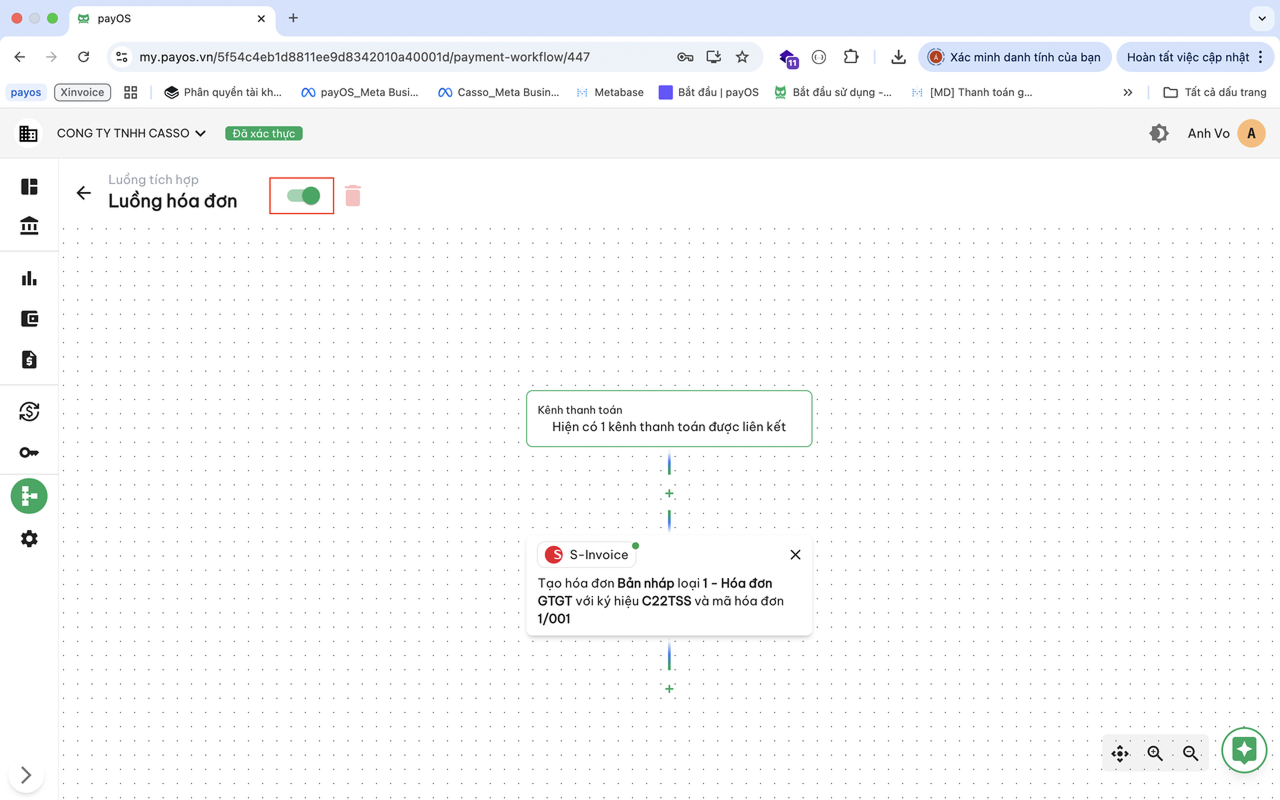Open the settings gear in sidebar
The width and height of the screenshot is (1280, 800).
[29, 539]
